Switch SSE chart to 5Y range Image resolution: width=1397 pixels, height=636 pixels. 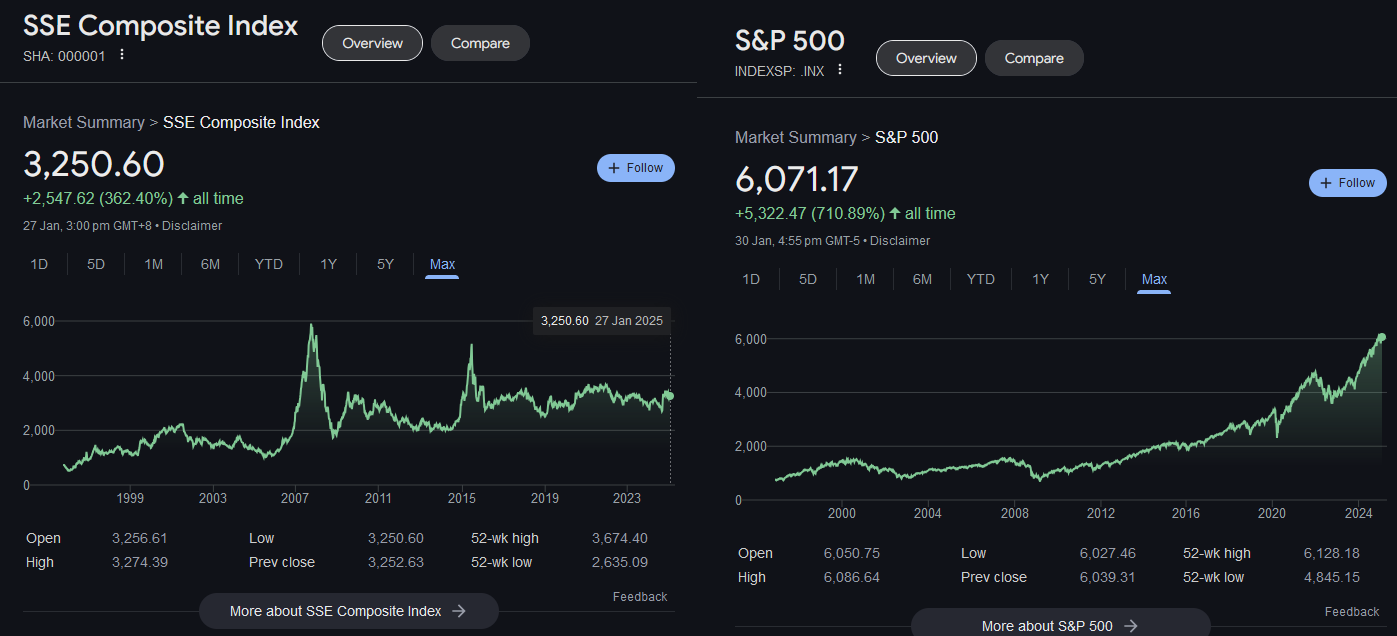(x=385, y=264)
